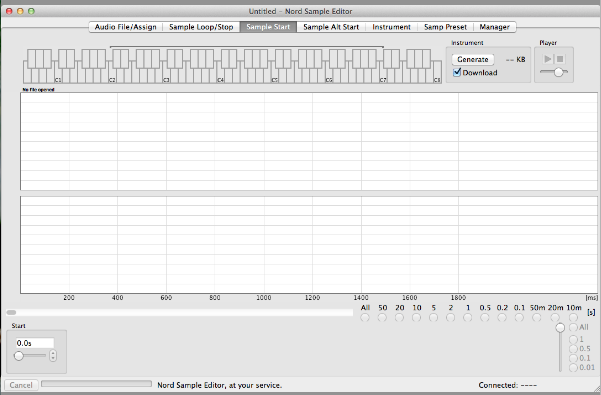Click the vertical zoom slider knob
This screenshot has height=395, width=601.
pyautogui.click(x=560, y=328)
